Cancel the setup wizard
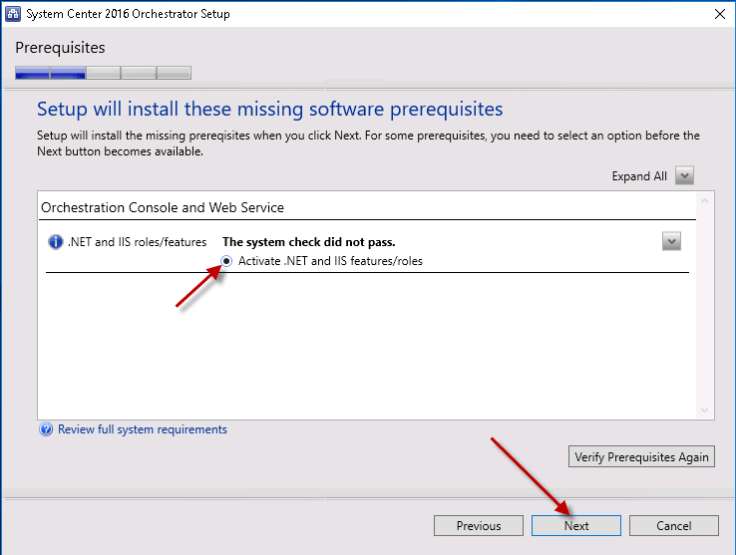736x555 pixels. [673, 526]
